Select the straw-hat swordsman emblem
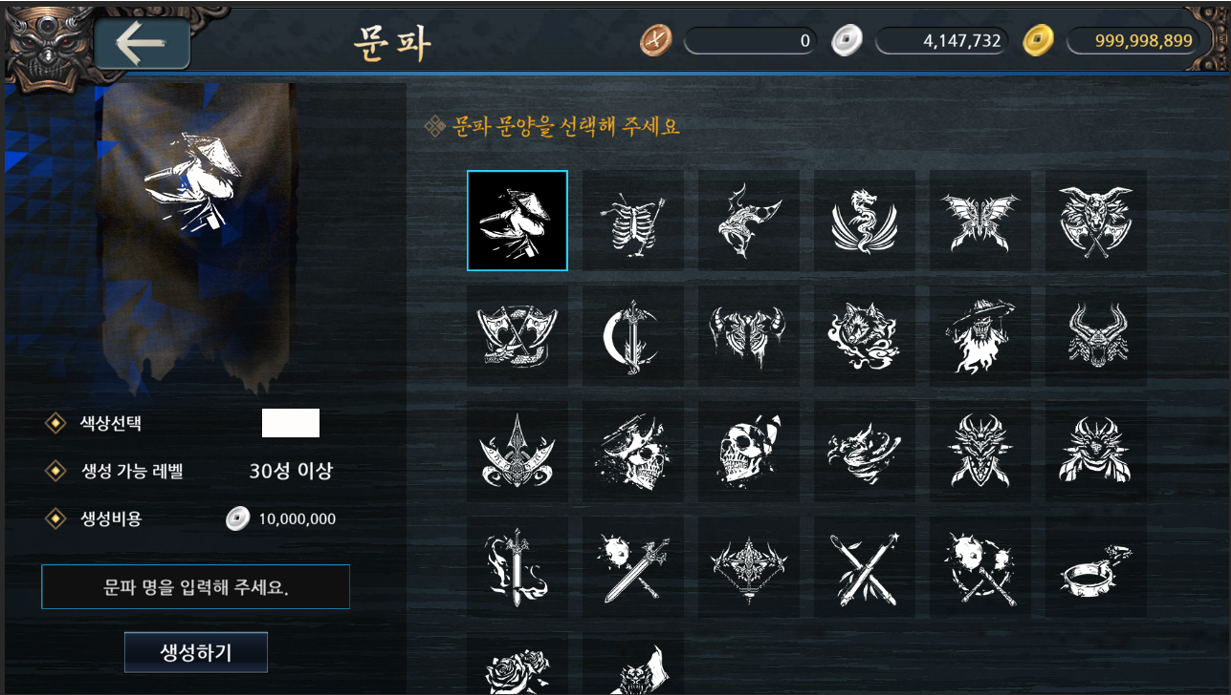This screenshot has height=695, width=1231. tap(517, 221)
